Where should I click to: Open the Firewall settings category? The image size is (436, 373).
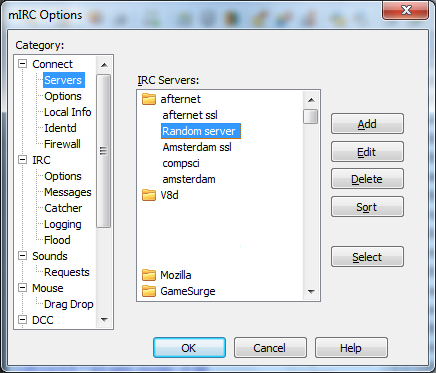(62, 144)
